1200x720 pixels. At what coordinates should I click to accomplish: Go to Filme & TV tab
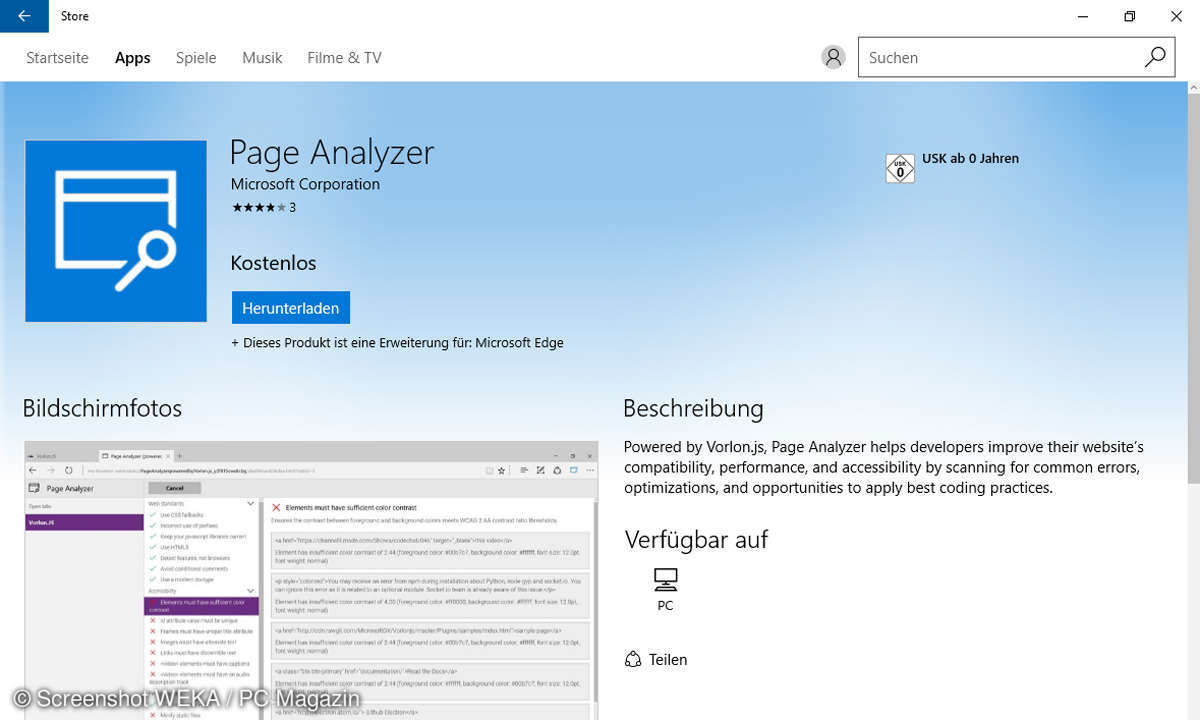[344, 58]
